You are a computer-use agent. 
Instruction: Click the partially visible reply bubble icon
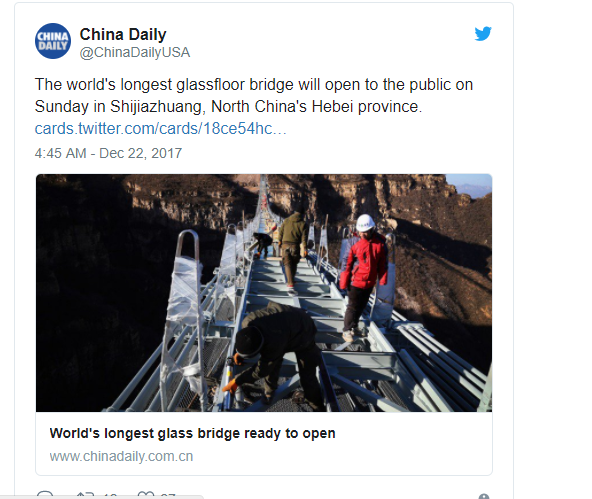coord(45,495)
